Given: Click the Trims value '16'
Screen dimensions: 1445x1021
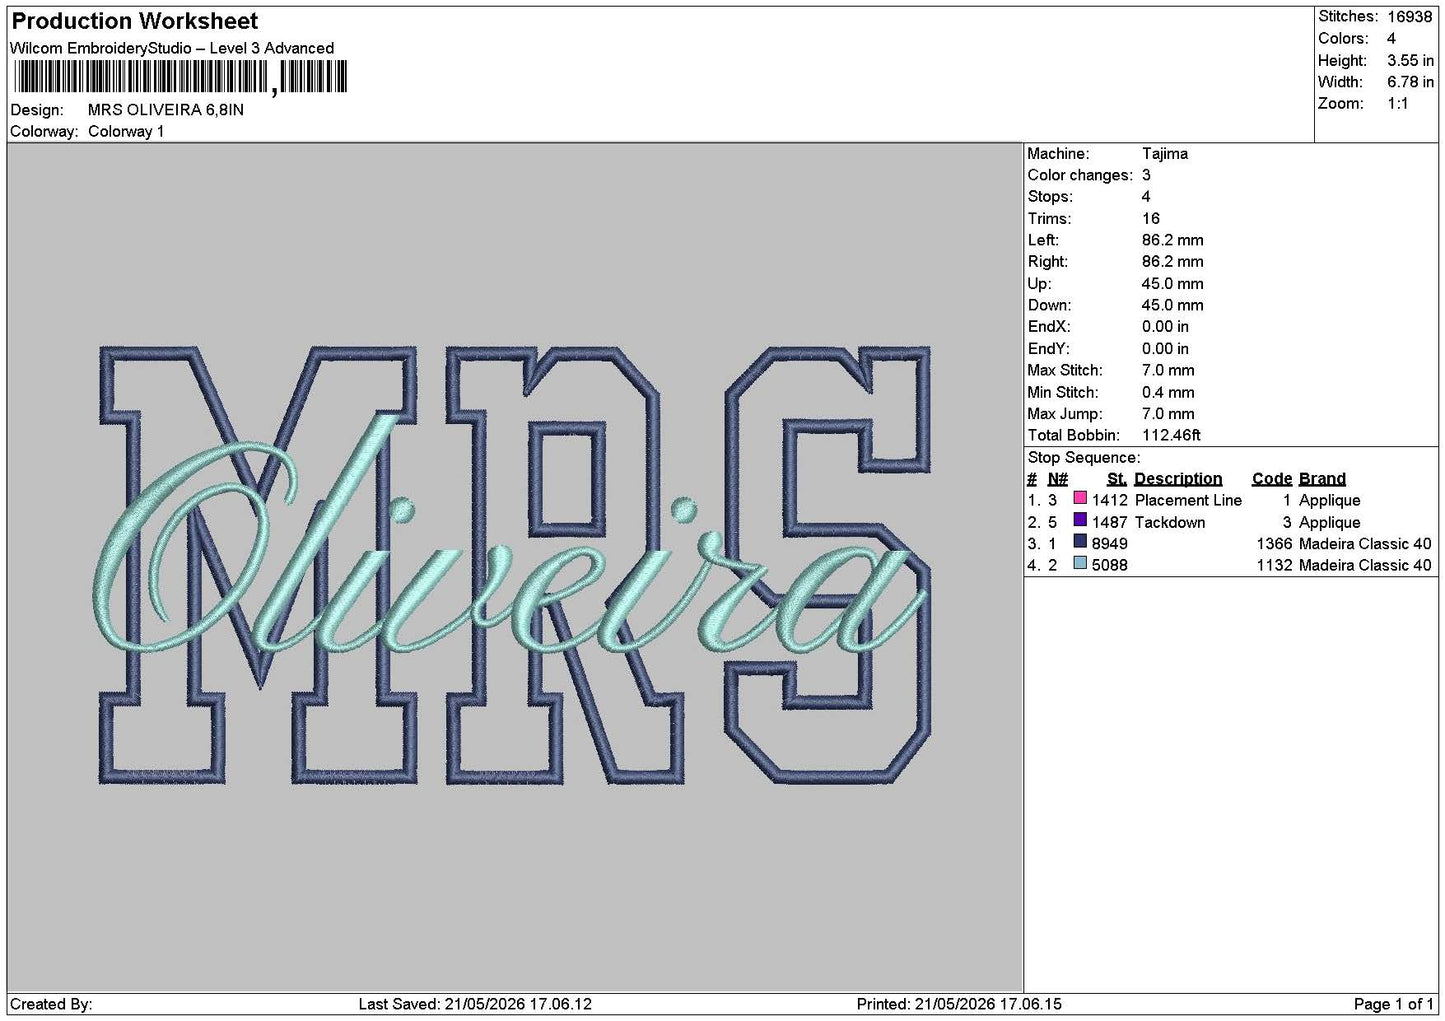Looking at the screenshot, I should (x=1151, y=219).
